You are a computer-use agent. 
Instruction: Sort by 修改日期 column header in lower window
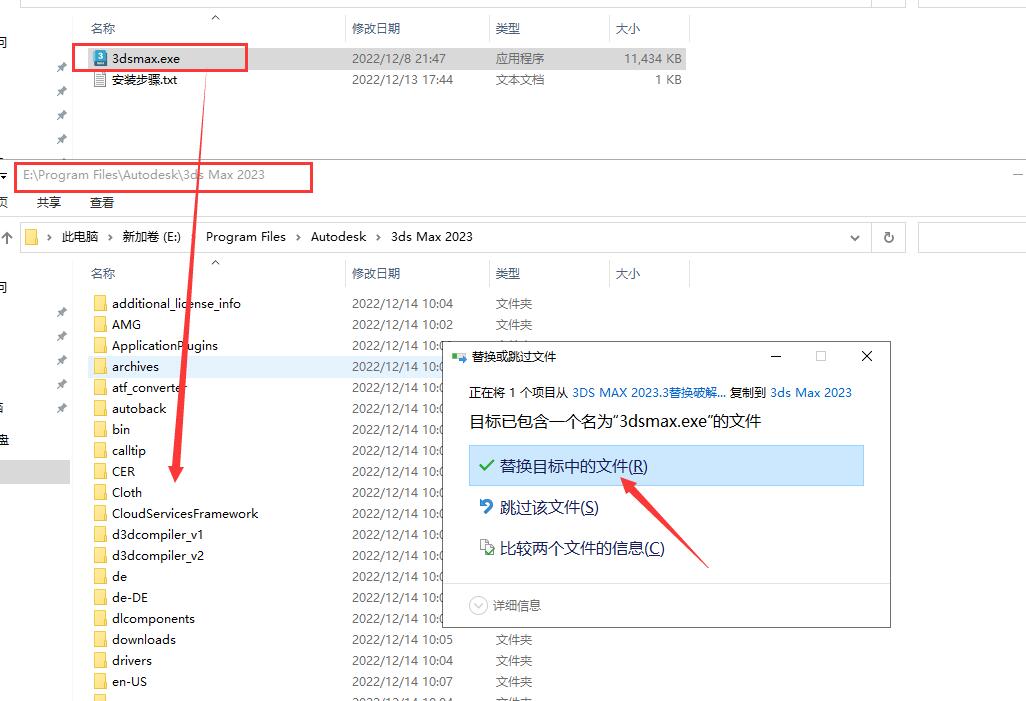click(376, 273)
